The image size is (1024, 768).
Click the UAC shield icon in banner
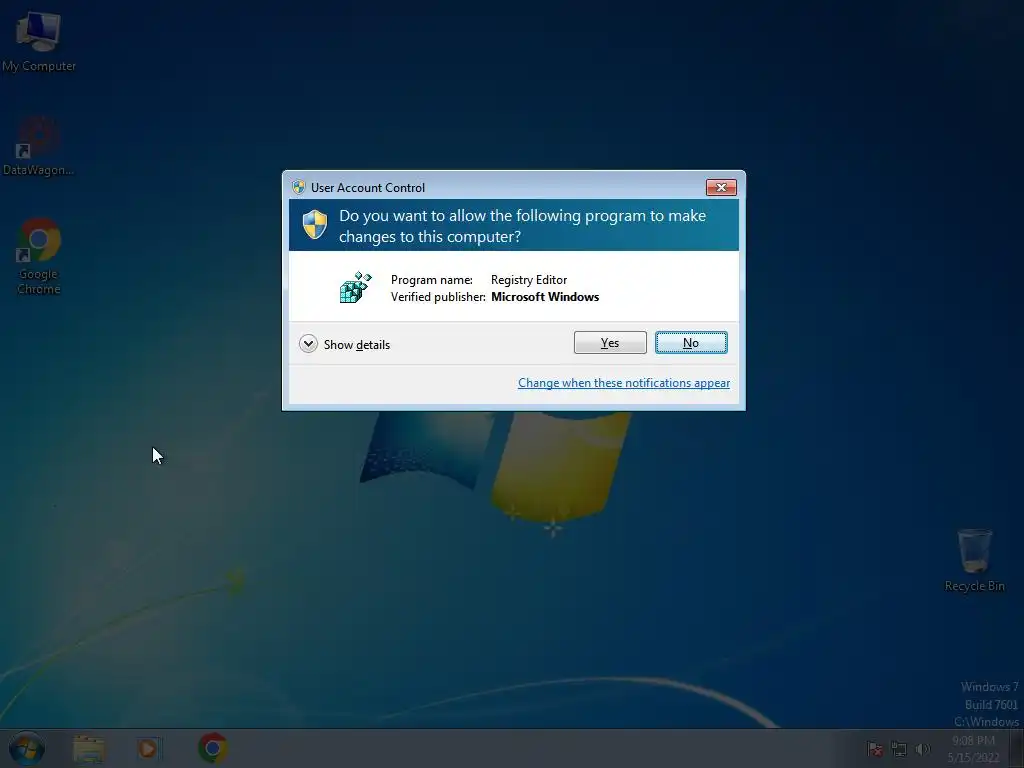[x=315, y=225]
